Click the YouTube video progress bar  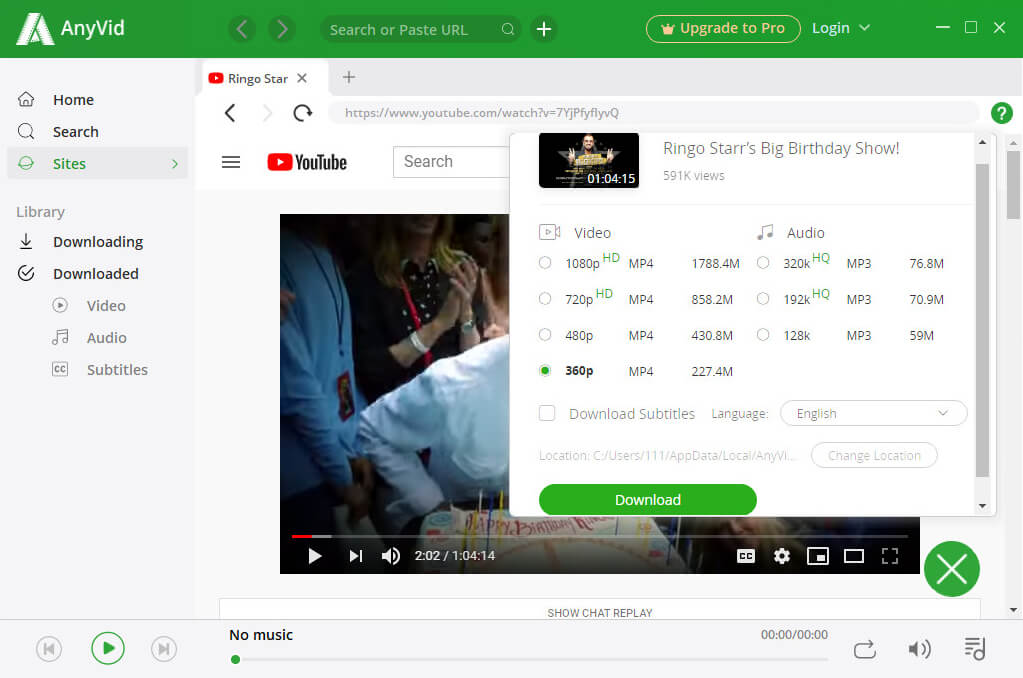(x=600, y=536)
